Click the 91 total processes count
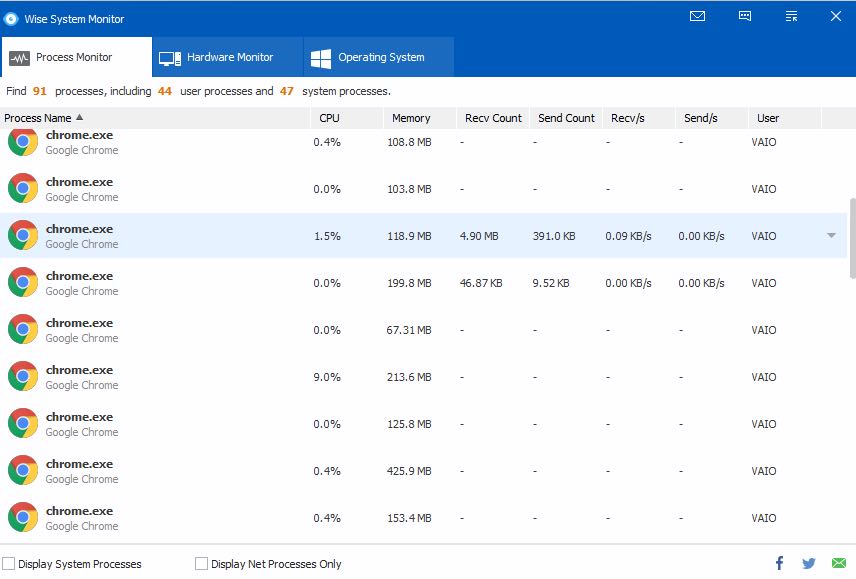The image size is (856, 579). pos(39,91)
